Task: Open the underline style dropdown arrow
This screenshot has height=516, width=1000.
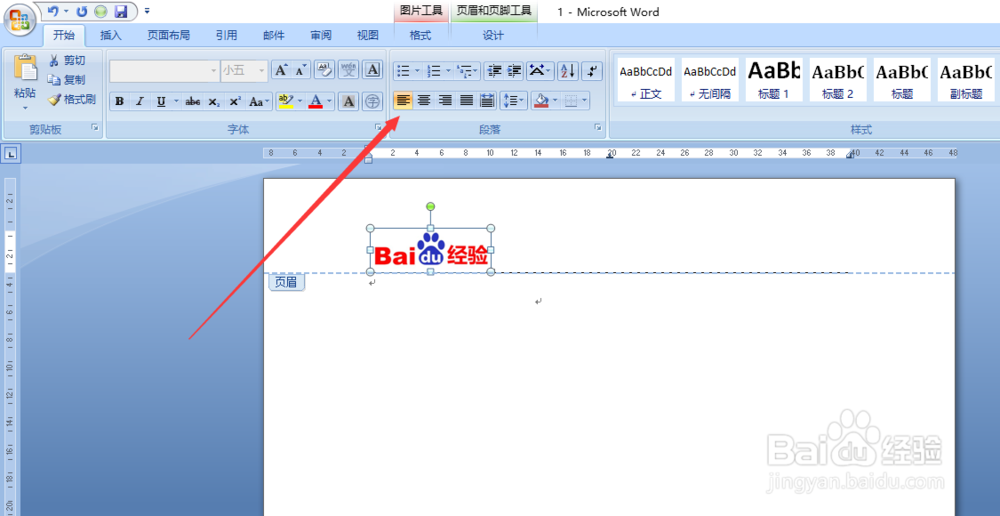Action: tap(176, 101)
